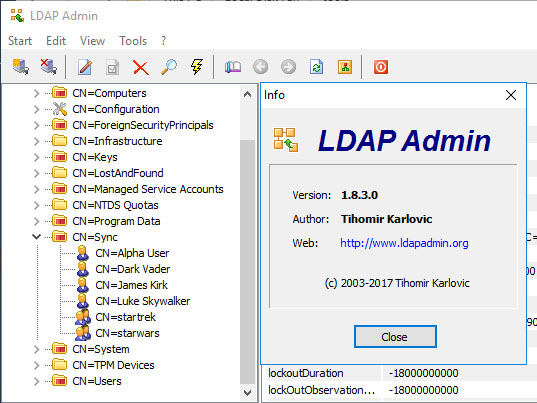
Task: Click the CN=Alpha User person icon
Action: click(x=83, y=253)
